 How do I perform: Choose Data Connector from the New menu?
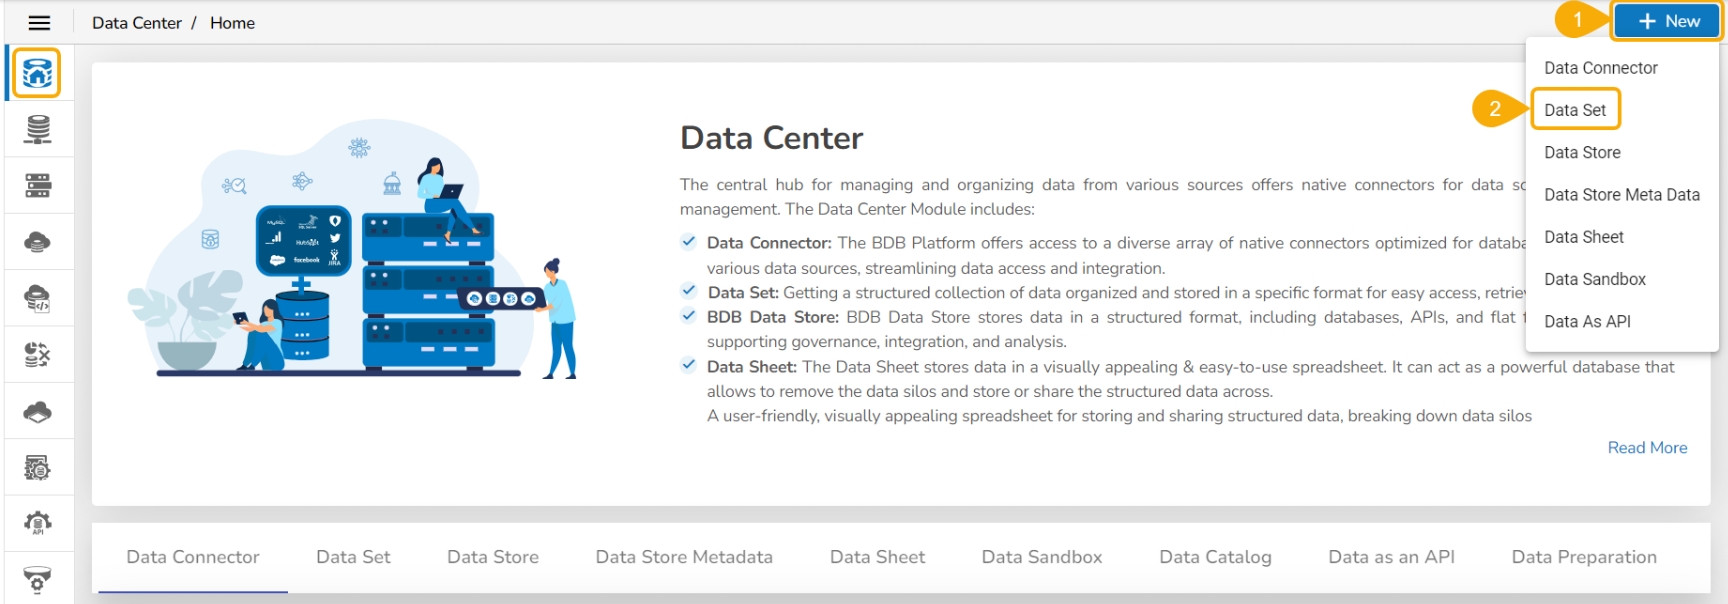point(1600,68)
